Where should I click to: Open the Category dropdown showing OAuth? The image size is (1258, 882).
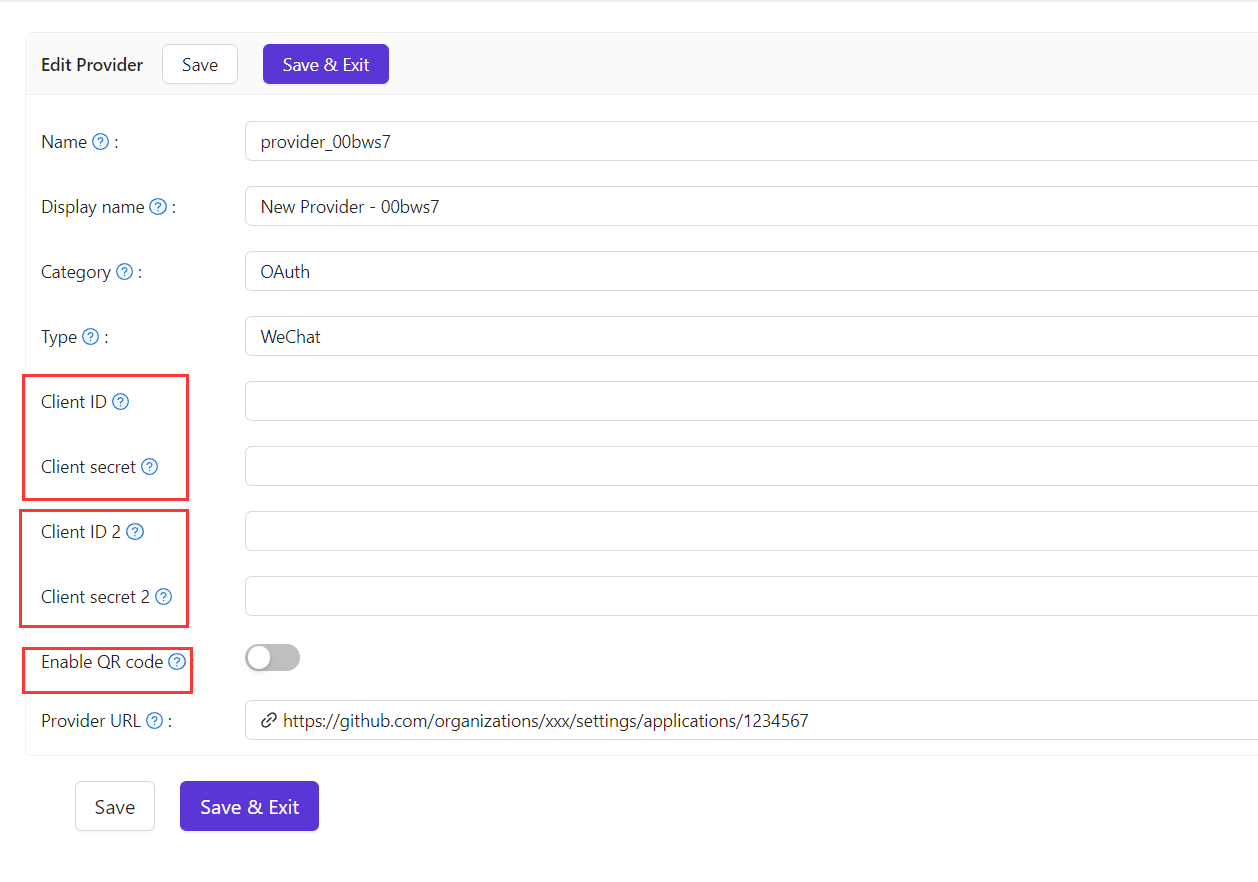coord(750,272)
